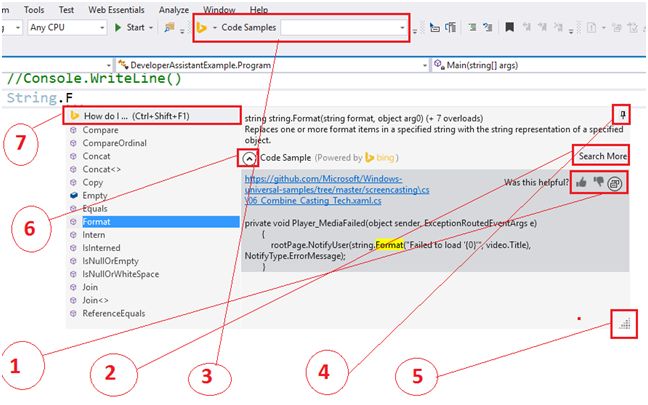The height and width of the screenshot is (405, 648).
Task: Open the Analyze menu
Action: pyautogui.click(x=174, y=10)
